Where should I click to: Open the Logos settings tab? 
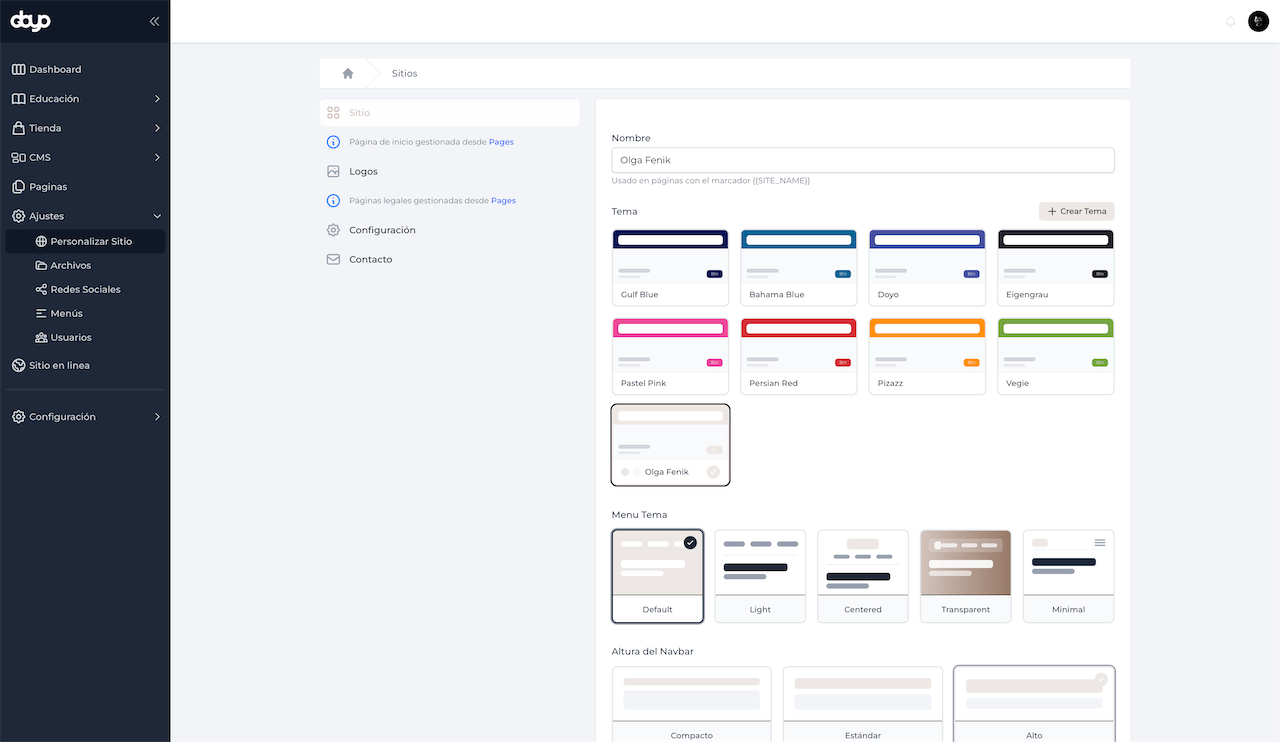363,172
